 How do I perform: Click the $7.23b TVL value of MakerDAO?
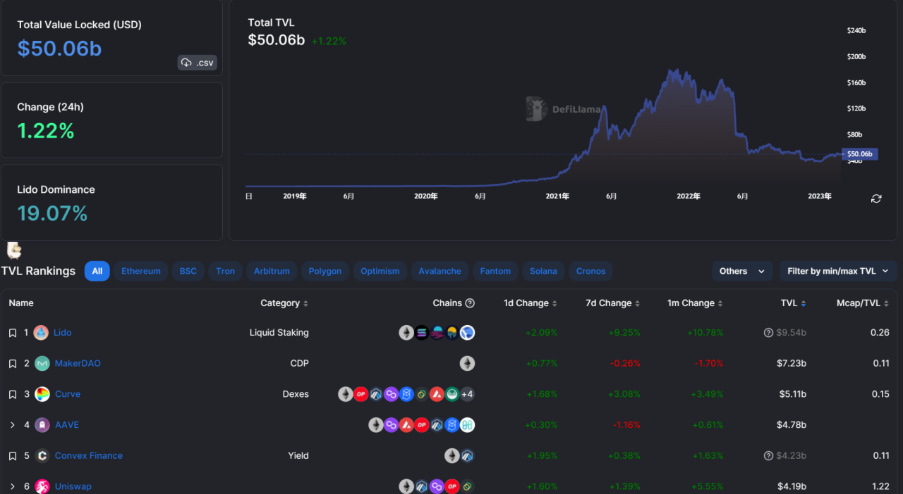(x=791, y=363)
